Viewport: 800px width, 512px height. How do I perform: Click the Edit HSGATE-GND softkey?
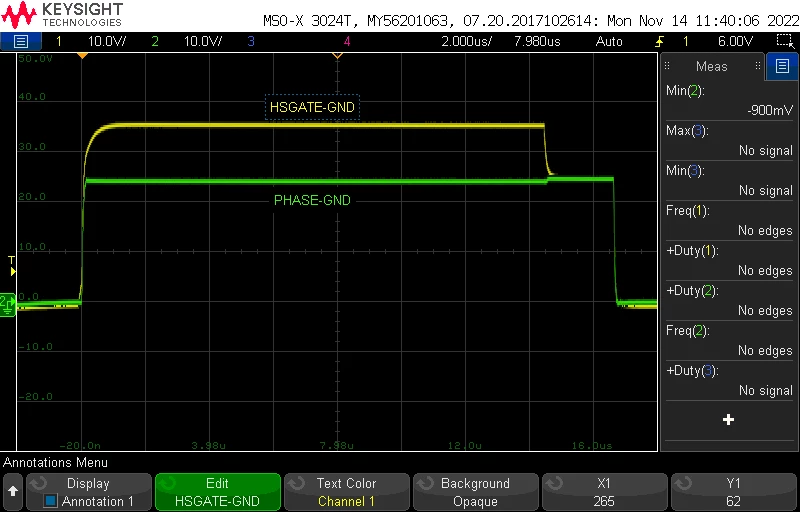pyautogui.click(x=218, y=492)
